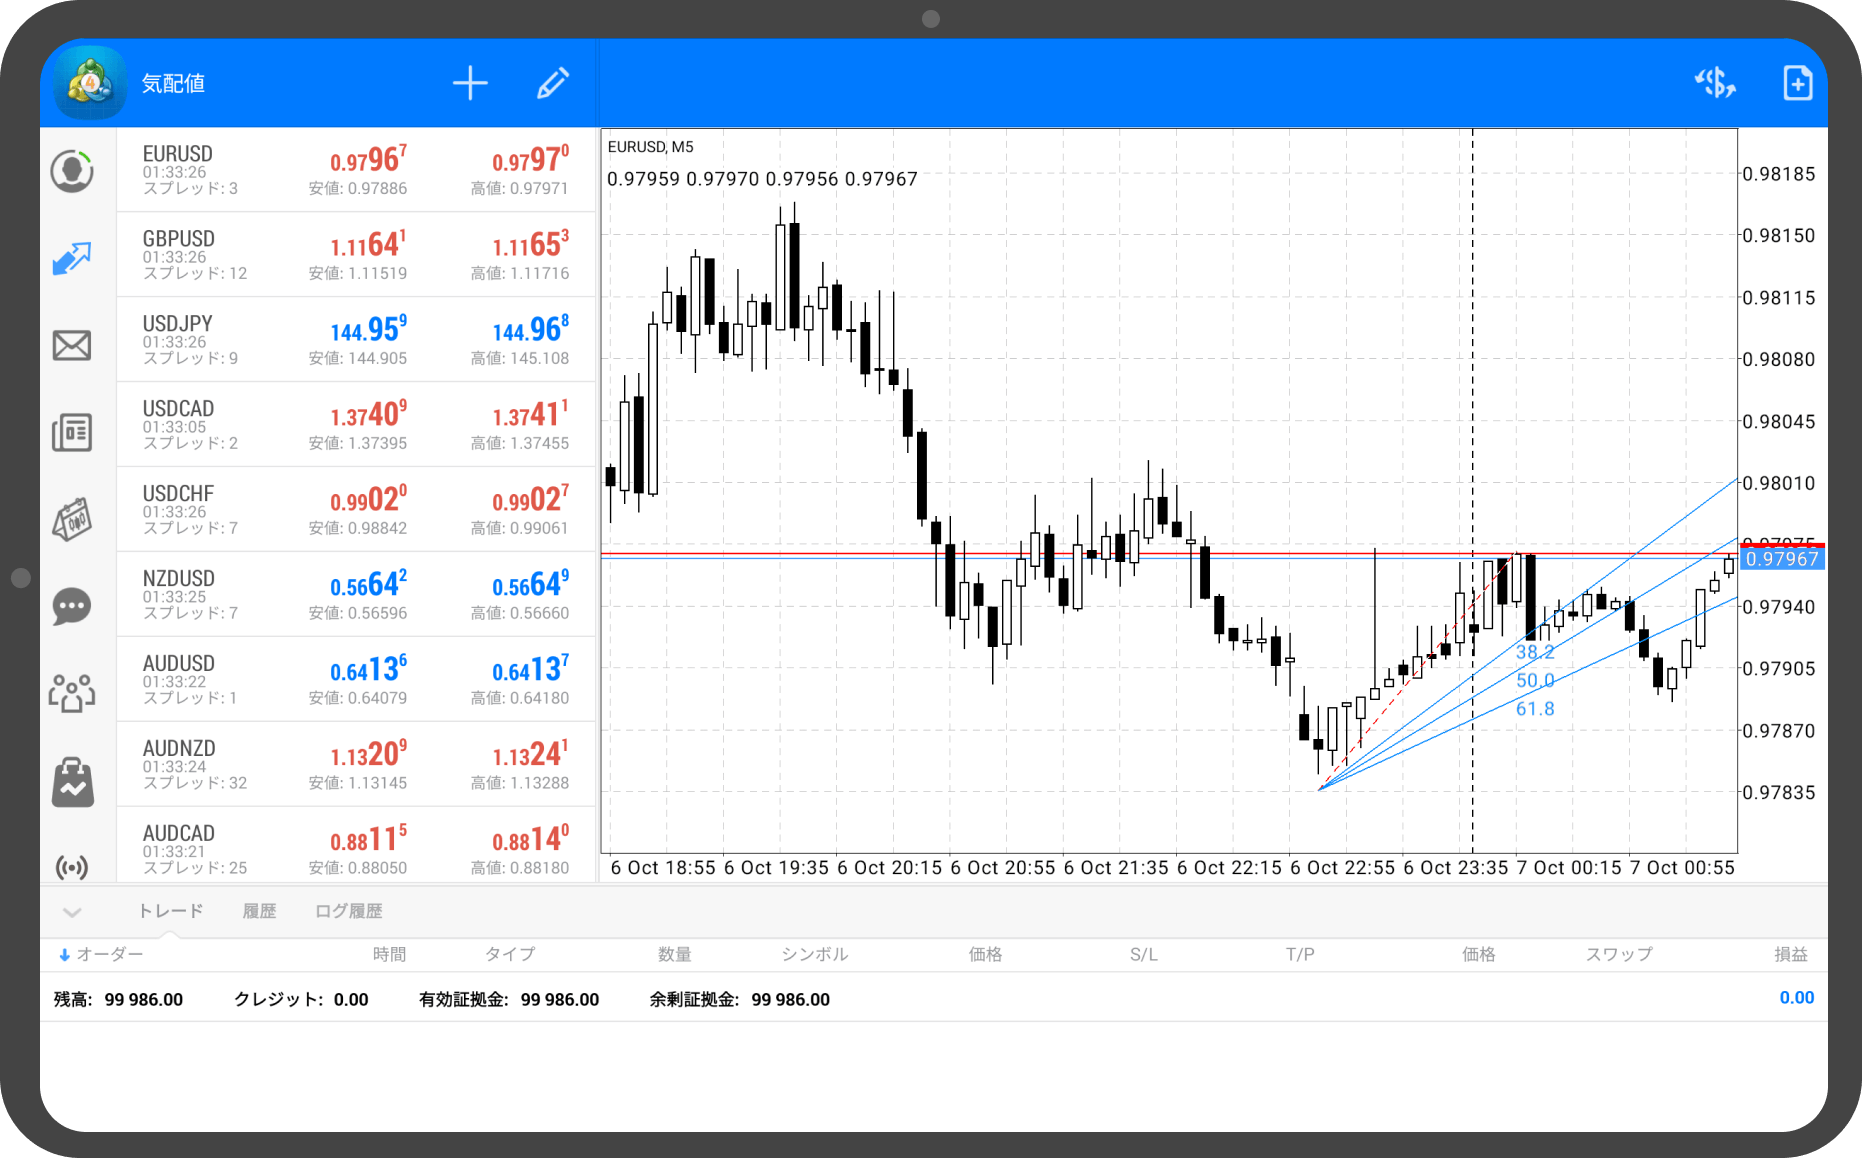
Task: Click the plus icon to add symbol
Action: pyautogui.click(x=470, y=84)
